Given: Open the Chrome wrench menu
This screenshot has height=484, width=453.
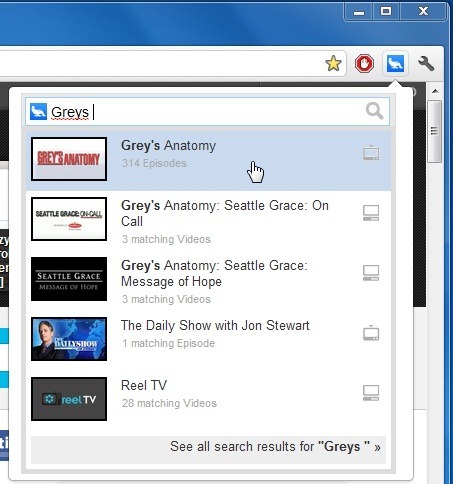Looking at the screenshot, I should click(426, 63).
